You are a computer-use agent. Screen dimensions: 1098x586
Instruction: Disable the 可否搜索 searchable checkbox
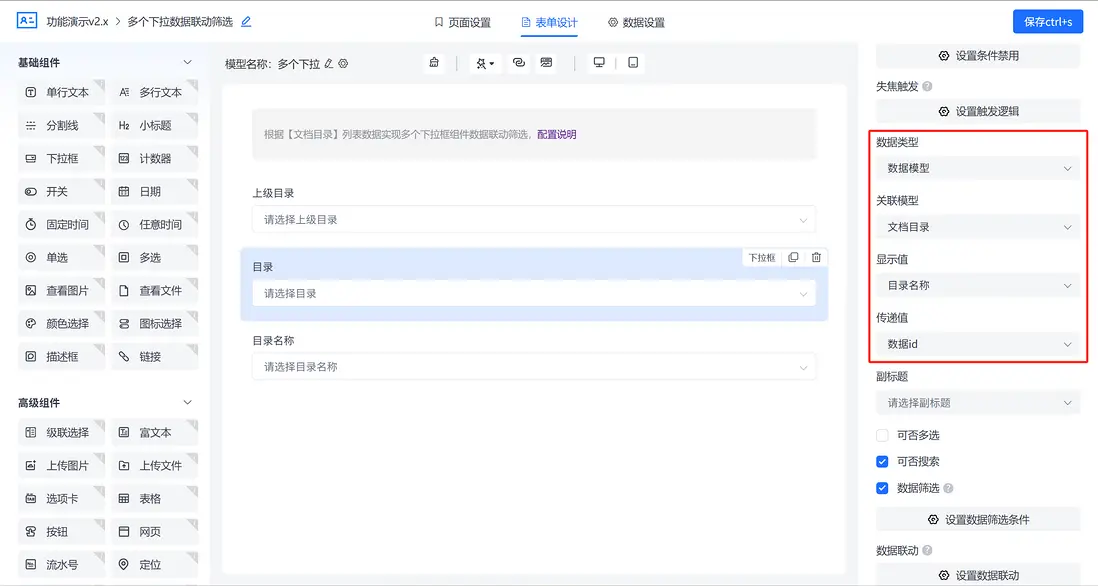pos(884,462)
